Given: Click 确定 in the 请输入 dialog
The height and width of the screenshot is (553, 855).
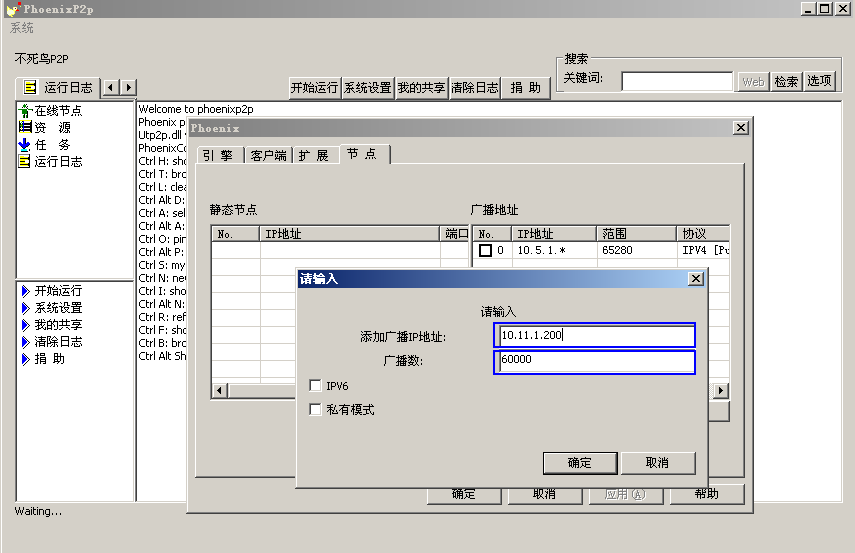Looking at the screenshot, I should click(x=580, y=462).
